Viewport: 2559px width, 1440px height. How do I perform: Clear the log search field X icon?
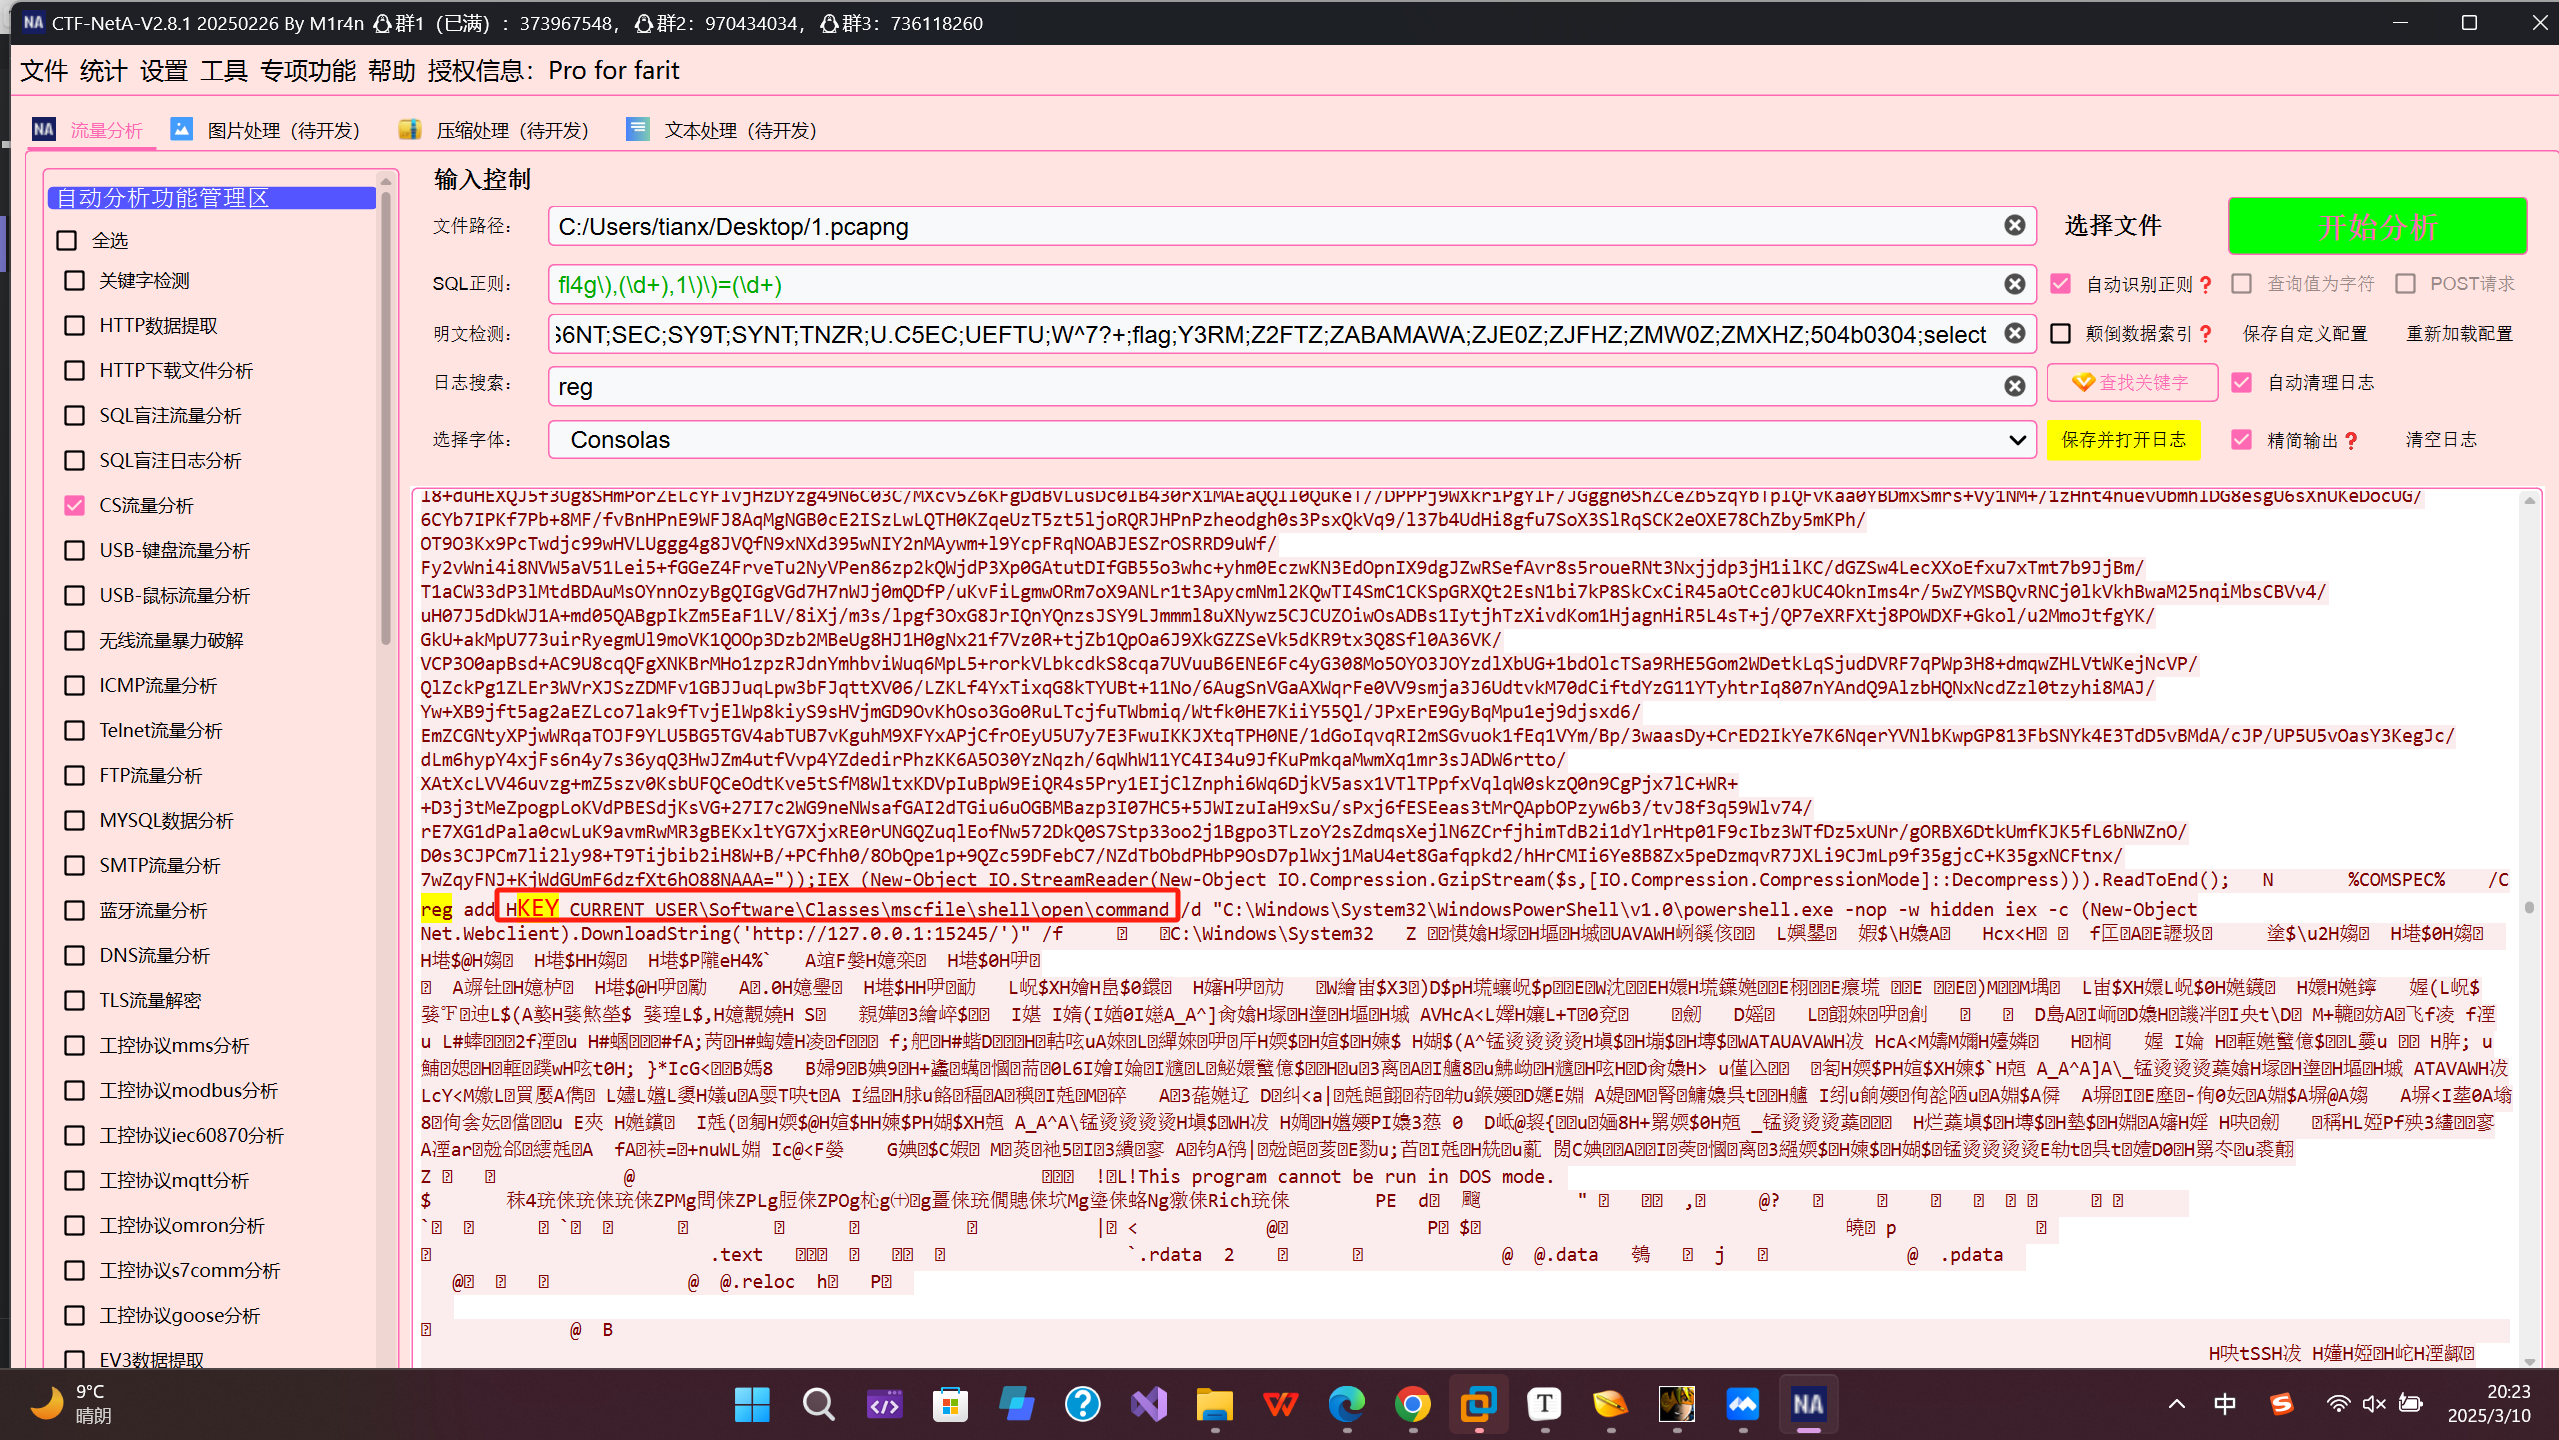pos(2014,386)
